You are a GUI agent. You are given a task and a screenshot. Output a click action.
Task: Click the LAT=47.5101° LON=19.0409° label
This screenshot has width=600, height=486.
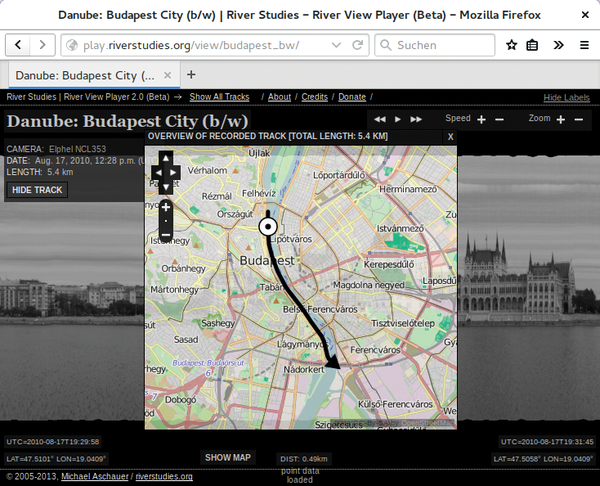click(56, 458)
